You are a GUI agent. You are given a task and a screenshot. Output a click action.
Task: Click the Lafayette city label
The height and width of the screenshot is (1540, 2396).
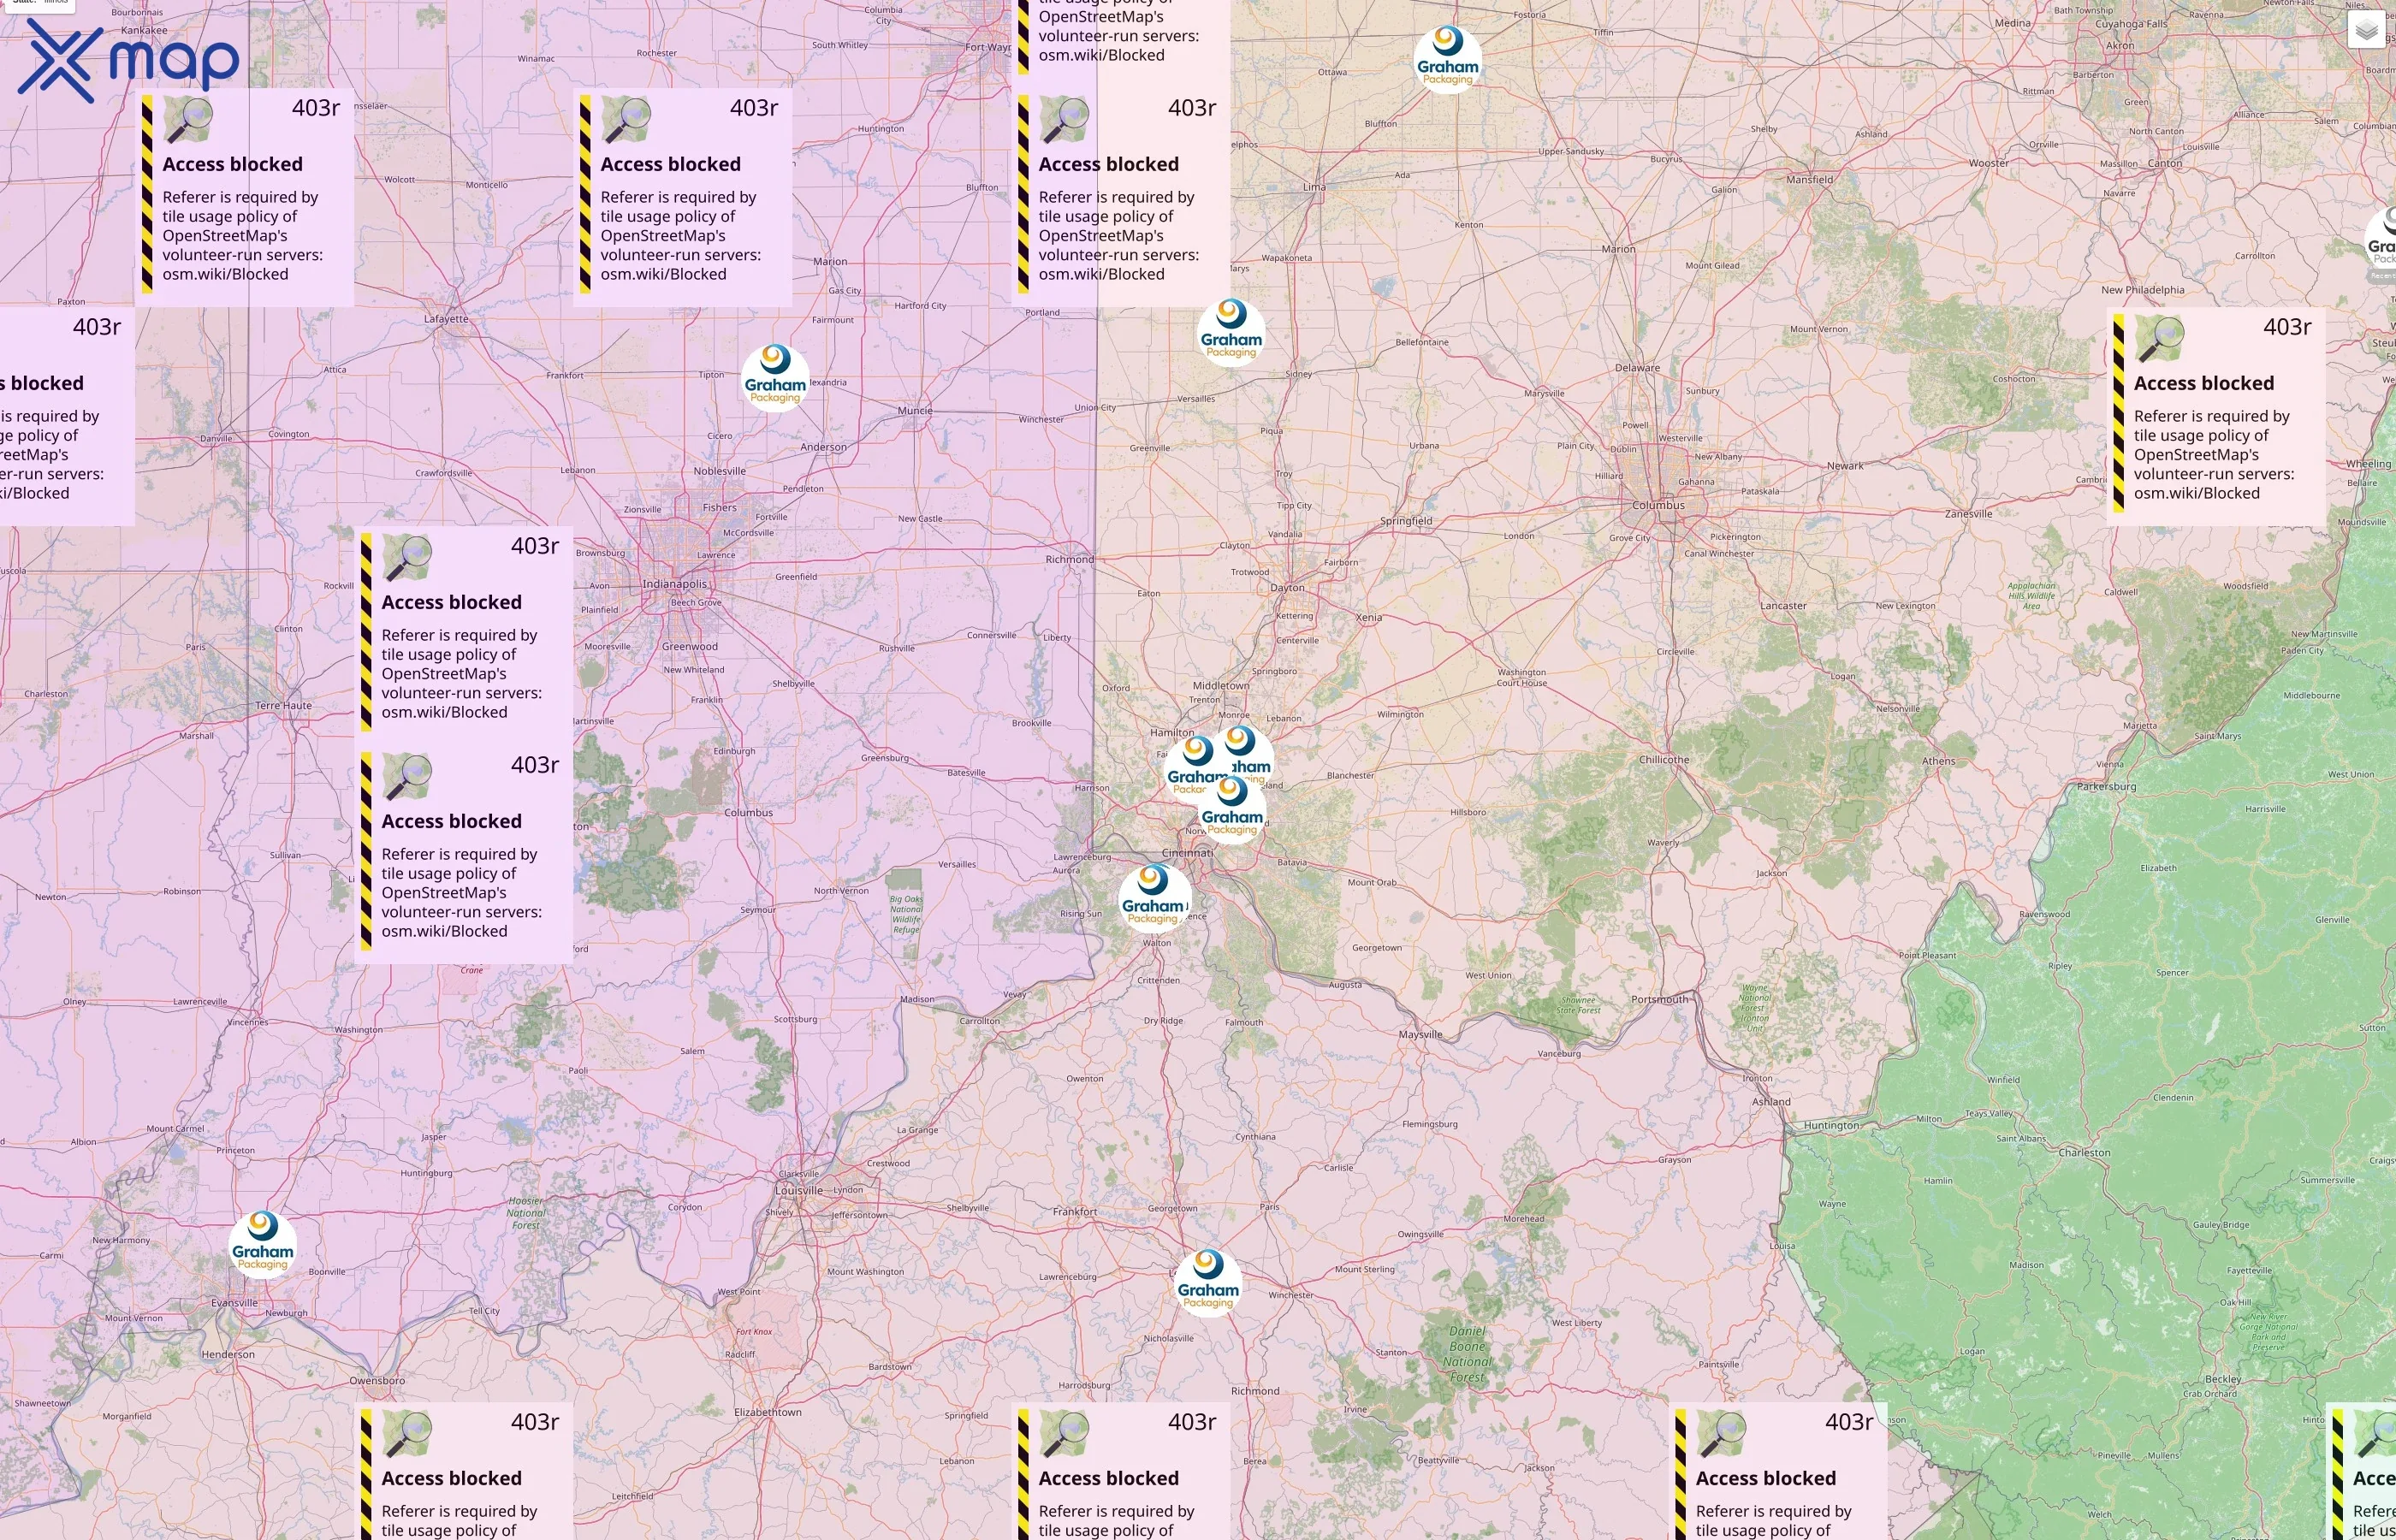tap(446, 319)
